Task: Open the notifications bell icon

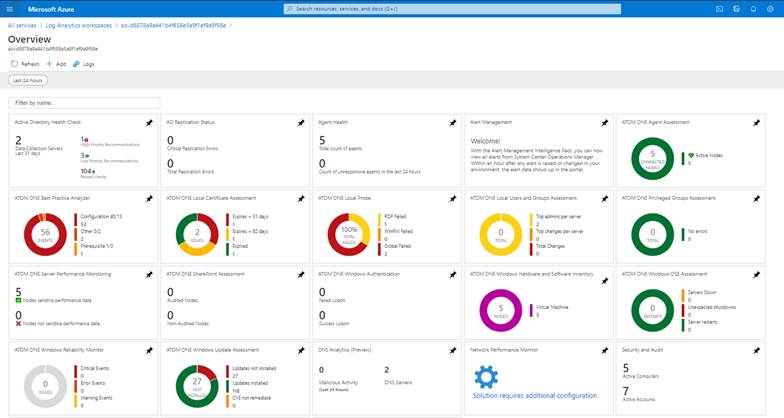Action: pos(753,9)
